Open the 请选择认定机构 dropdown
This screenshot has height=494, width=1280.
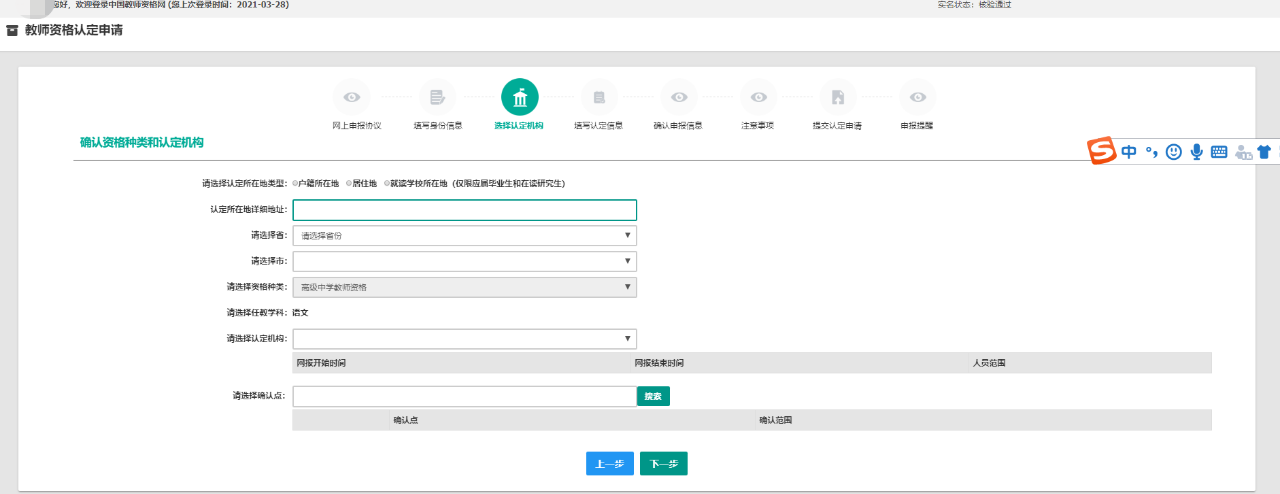pos(464,339)
